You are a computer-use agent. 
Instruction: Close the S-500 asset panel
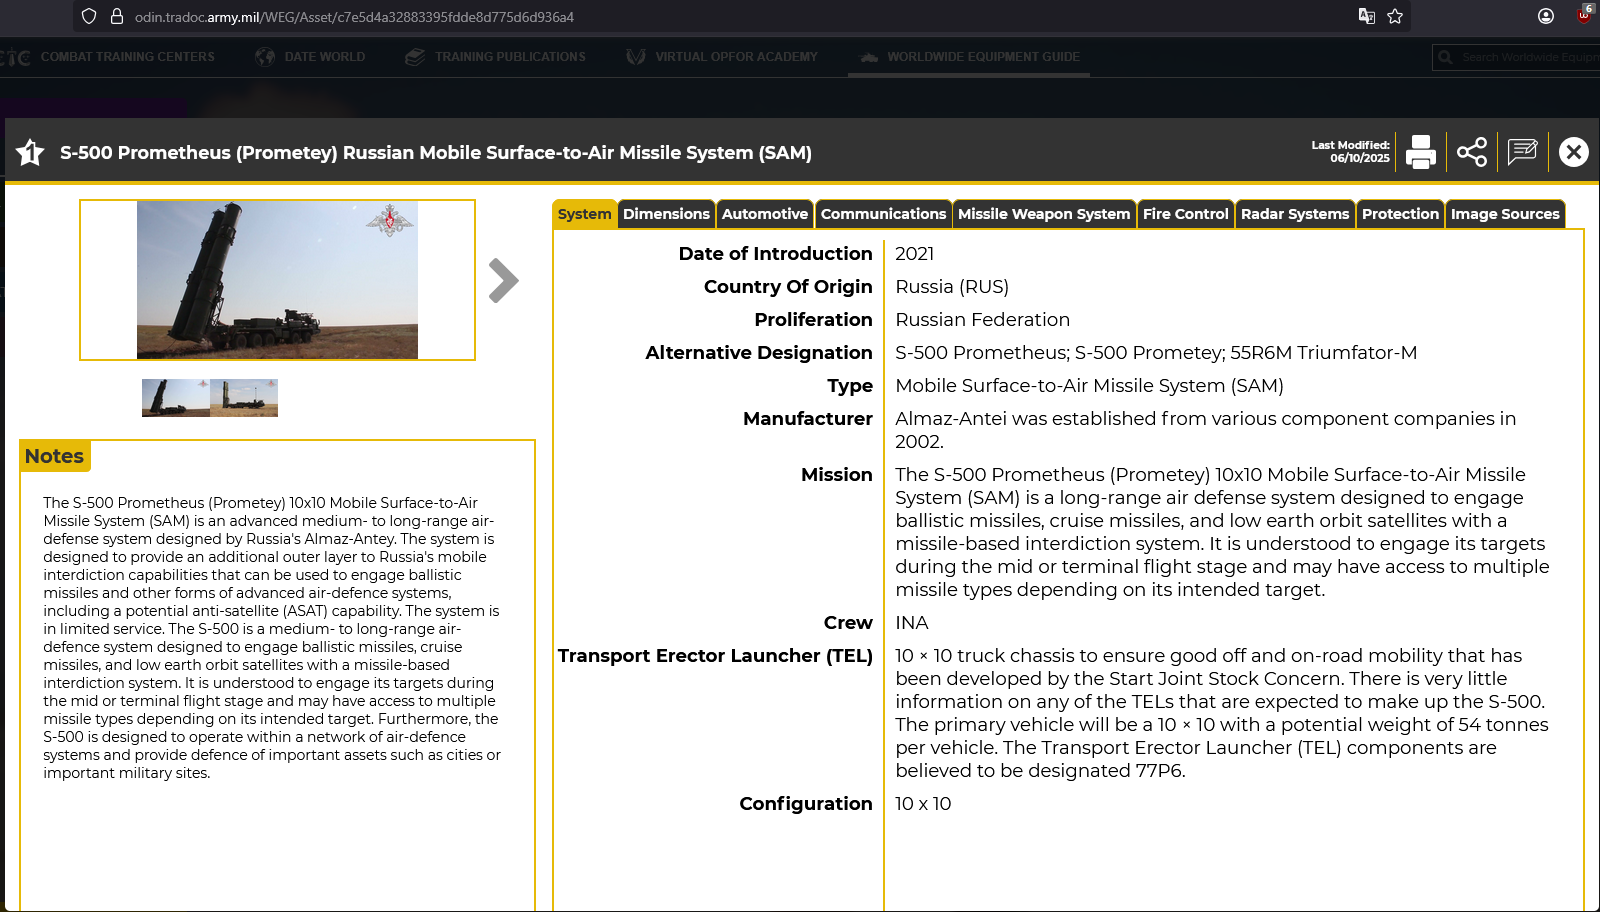[x=1573, y=152]
